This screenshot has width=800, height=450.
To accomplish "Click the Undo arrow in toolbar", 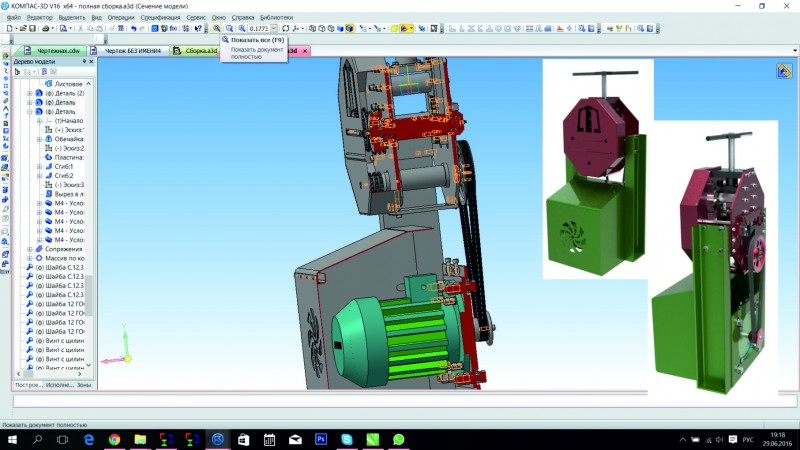I will pos(134,29).
